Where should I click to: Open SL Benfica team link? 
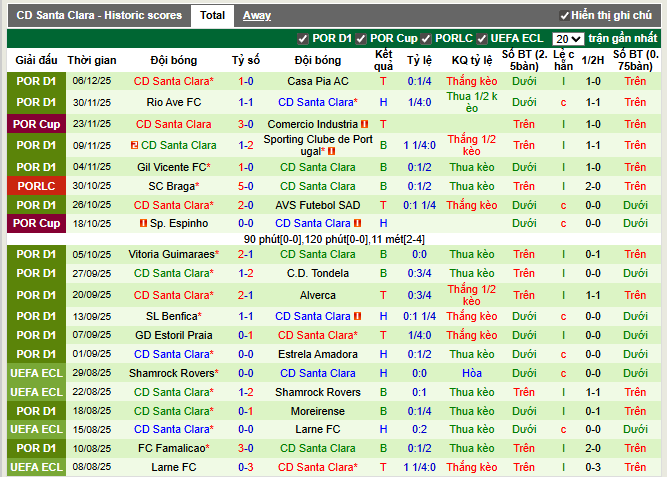pos(171,317)
